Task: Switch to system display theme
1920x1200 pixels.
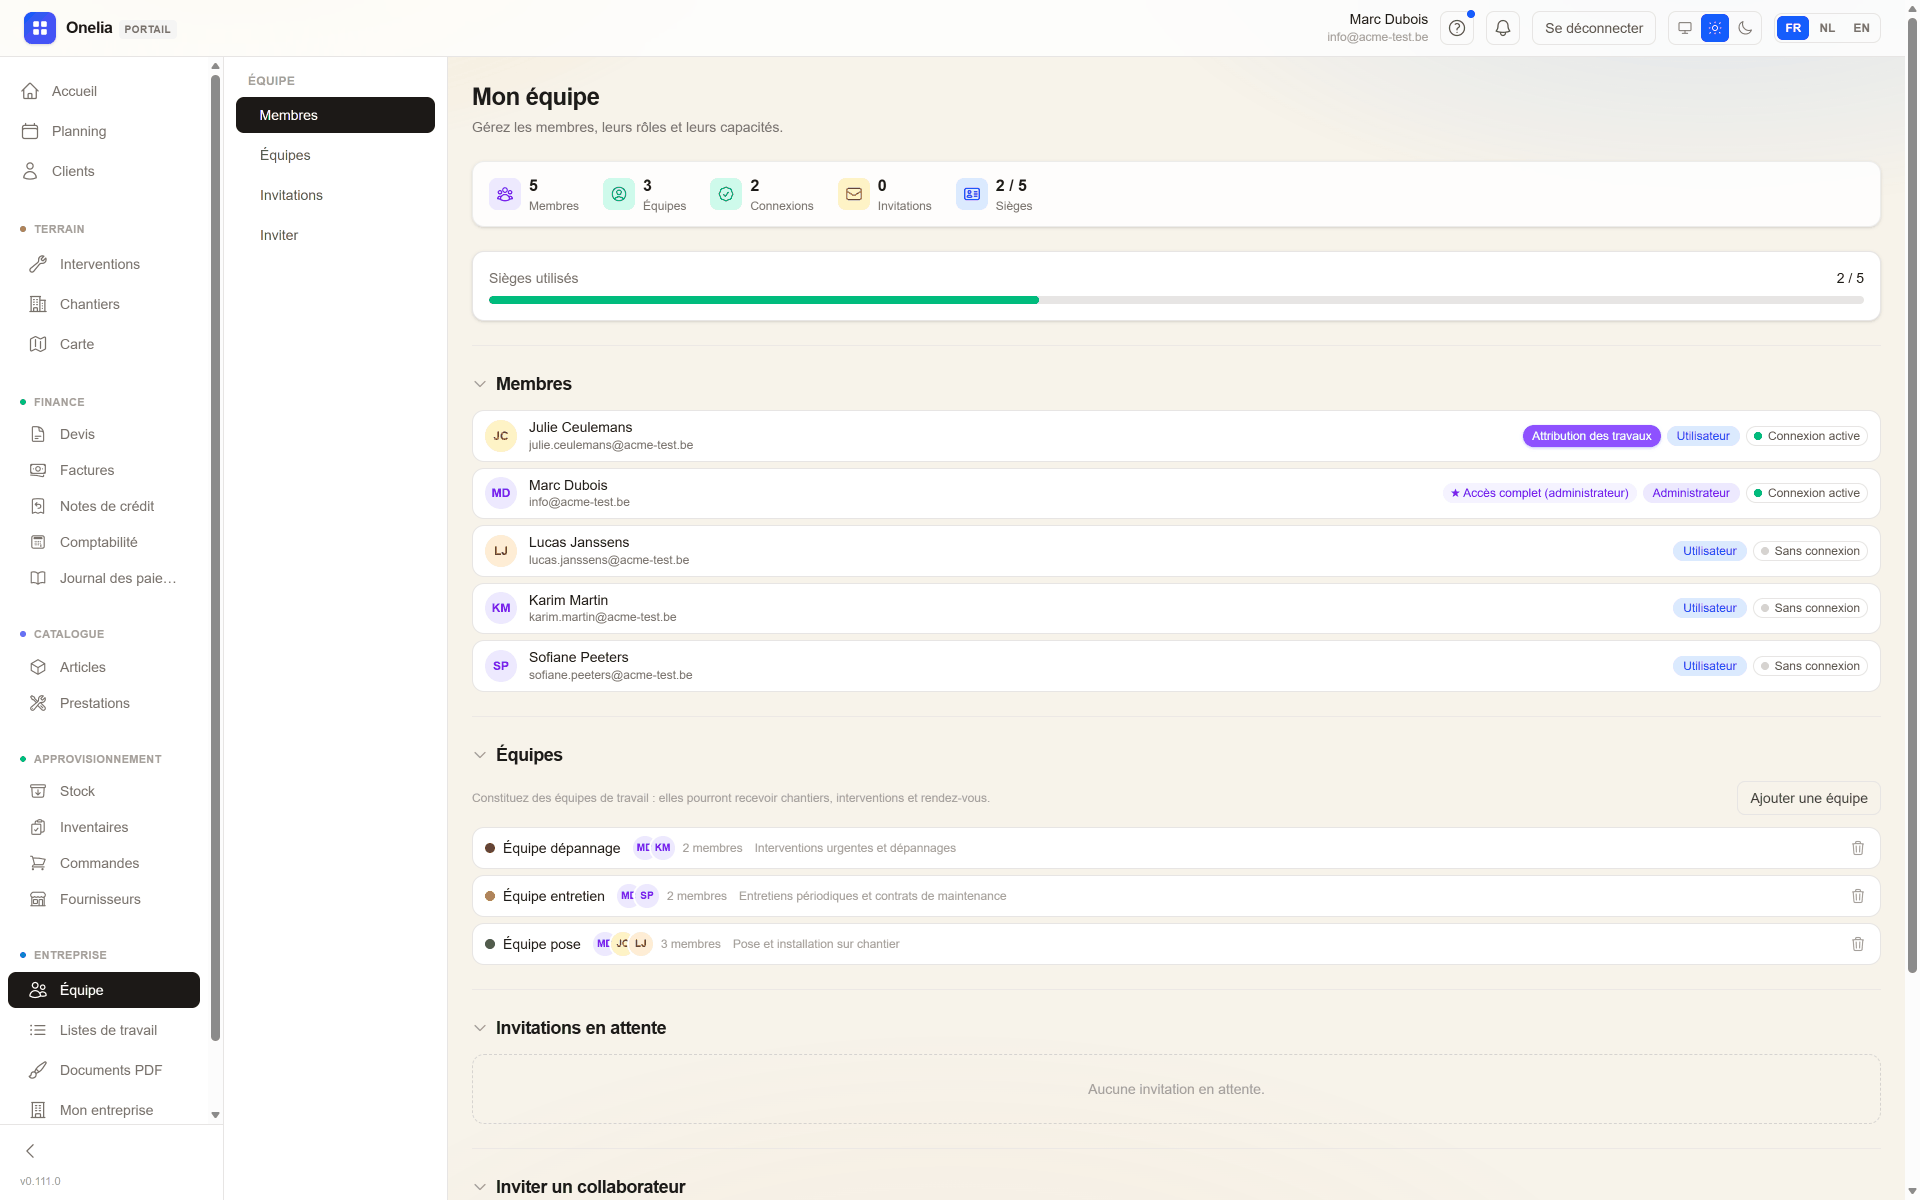Action: pos(1685,28)
